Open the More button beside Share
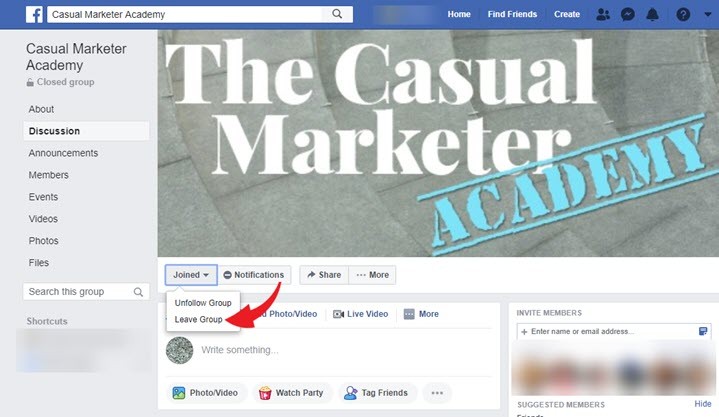 [373, 275]
